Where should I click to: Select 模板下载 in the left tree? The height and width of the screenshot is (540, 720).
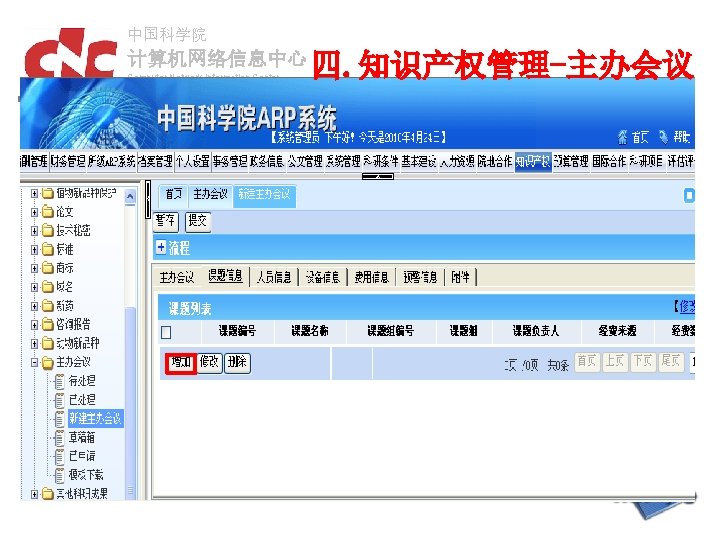[x=86, y=475]
